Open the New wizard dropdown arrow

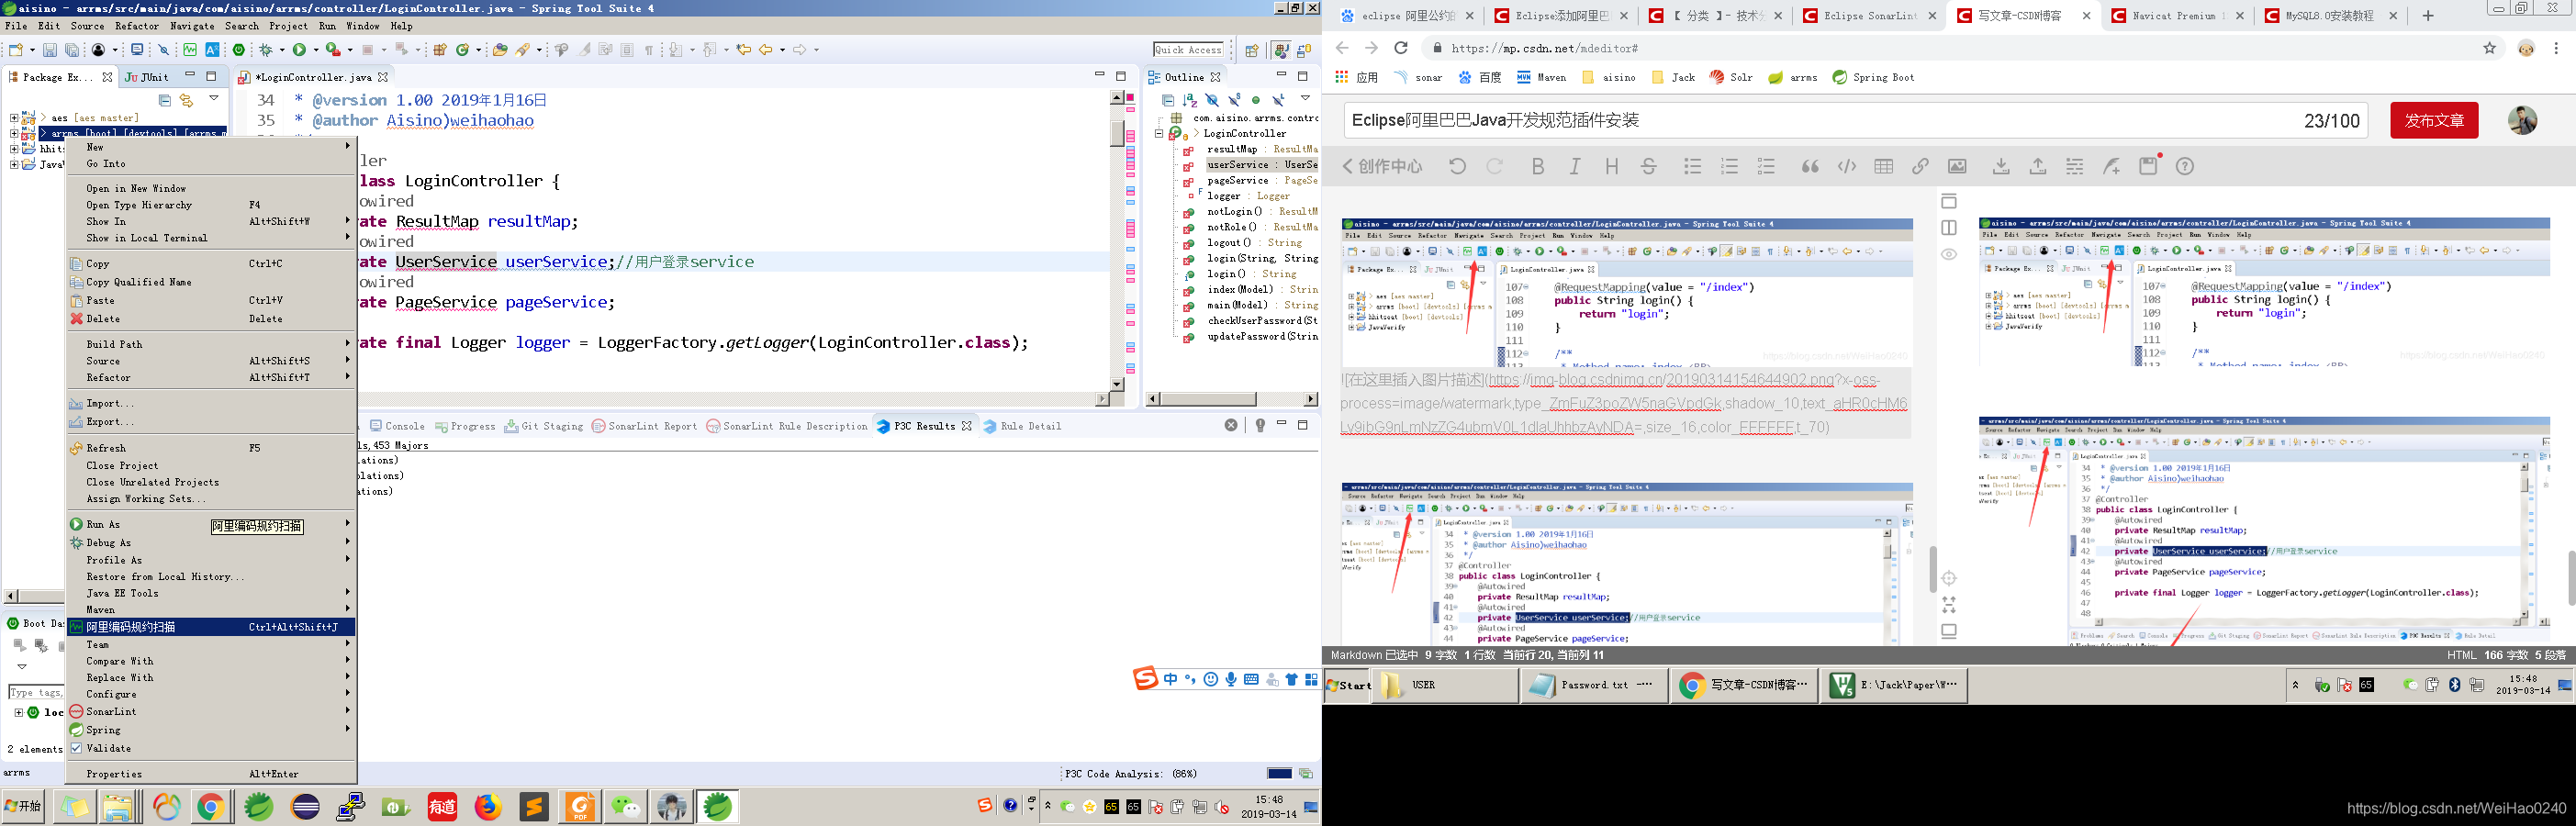point(31,49)
